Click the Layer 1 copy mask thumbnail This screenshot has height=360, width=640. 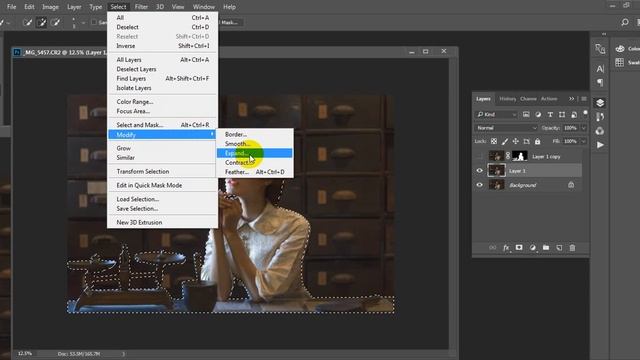[x=520, y=156]
